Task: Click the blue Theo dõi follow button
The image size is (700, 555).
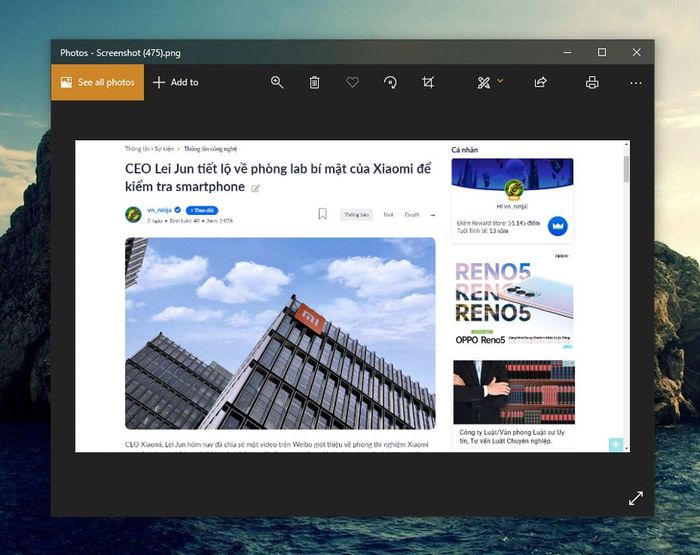Action: 202,210
